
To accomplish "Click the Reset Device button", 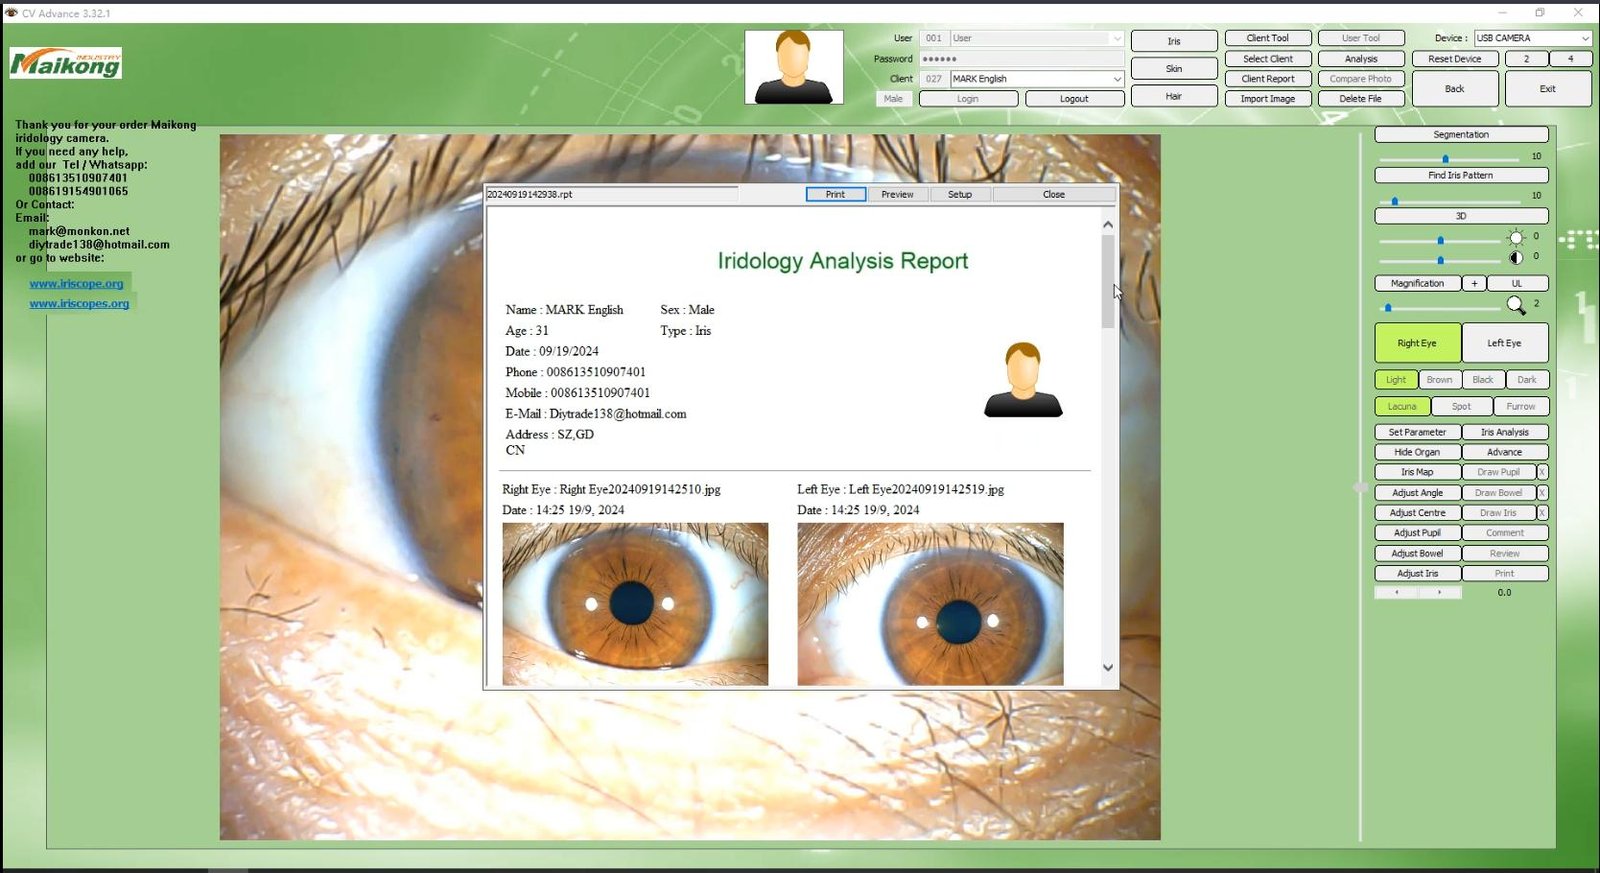I will point(1455,59).
